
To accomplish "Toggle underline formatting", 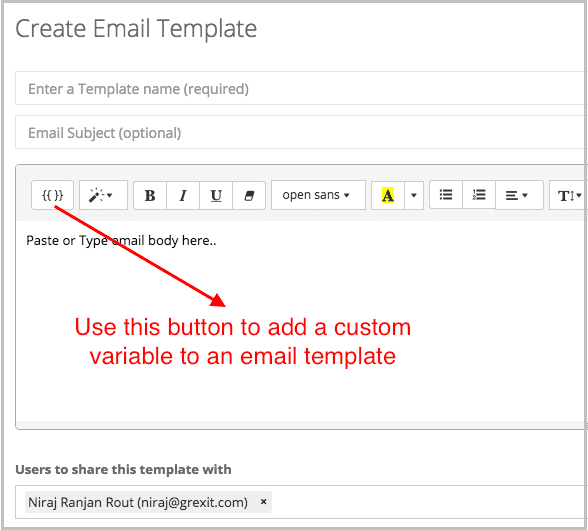I will 216,195.
